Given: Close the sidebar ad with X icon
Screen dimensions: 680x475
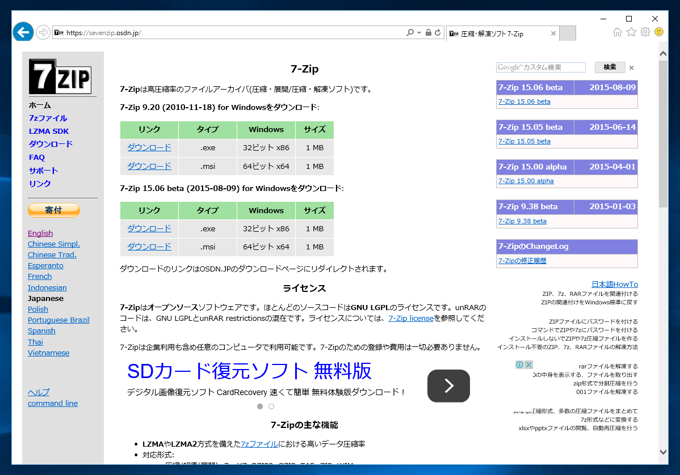Looking at the screenshot, I should (528, 365).
